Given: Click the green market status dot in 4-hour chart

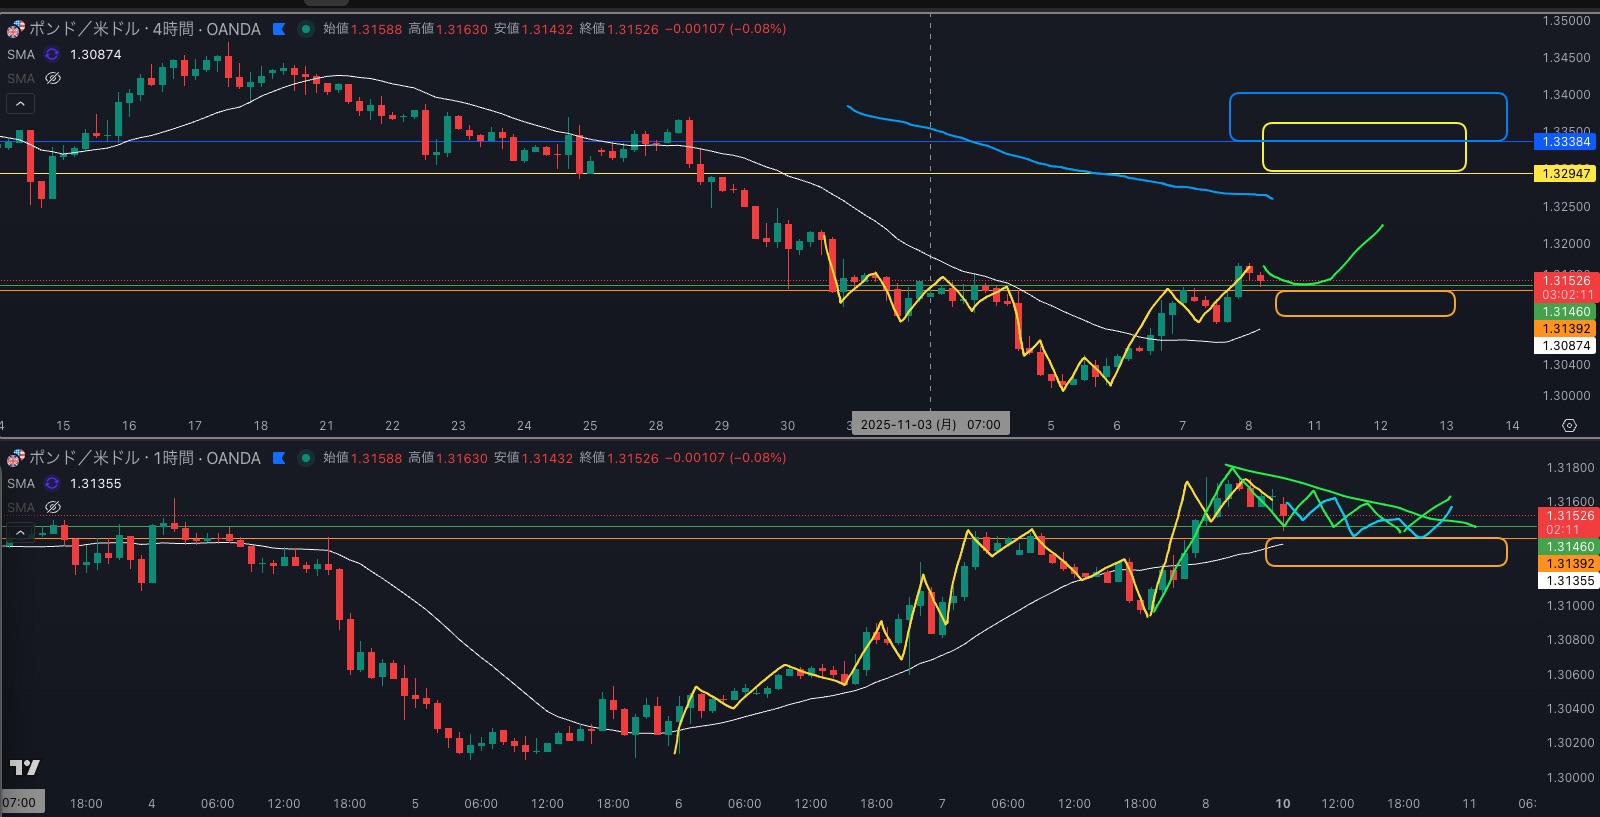Looking at the screenshot, I should pos(306,29).
